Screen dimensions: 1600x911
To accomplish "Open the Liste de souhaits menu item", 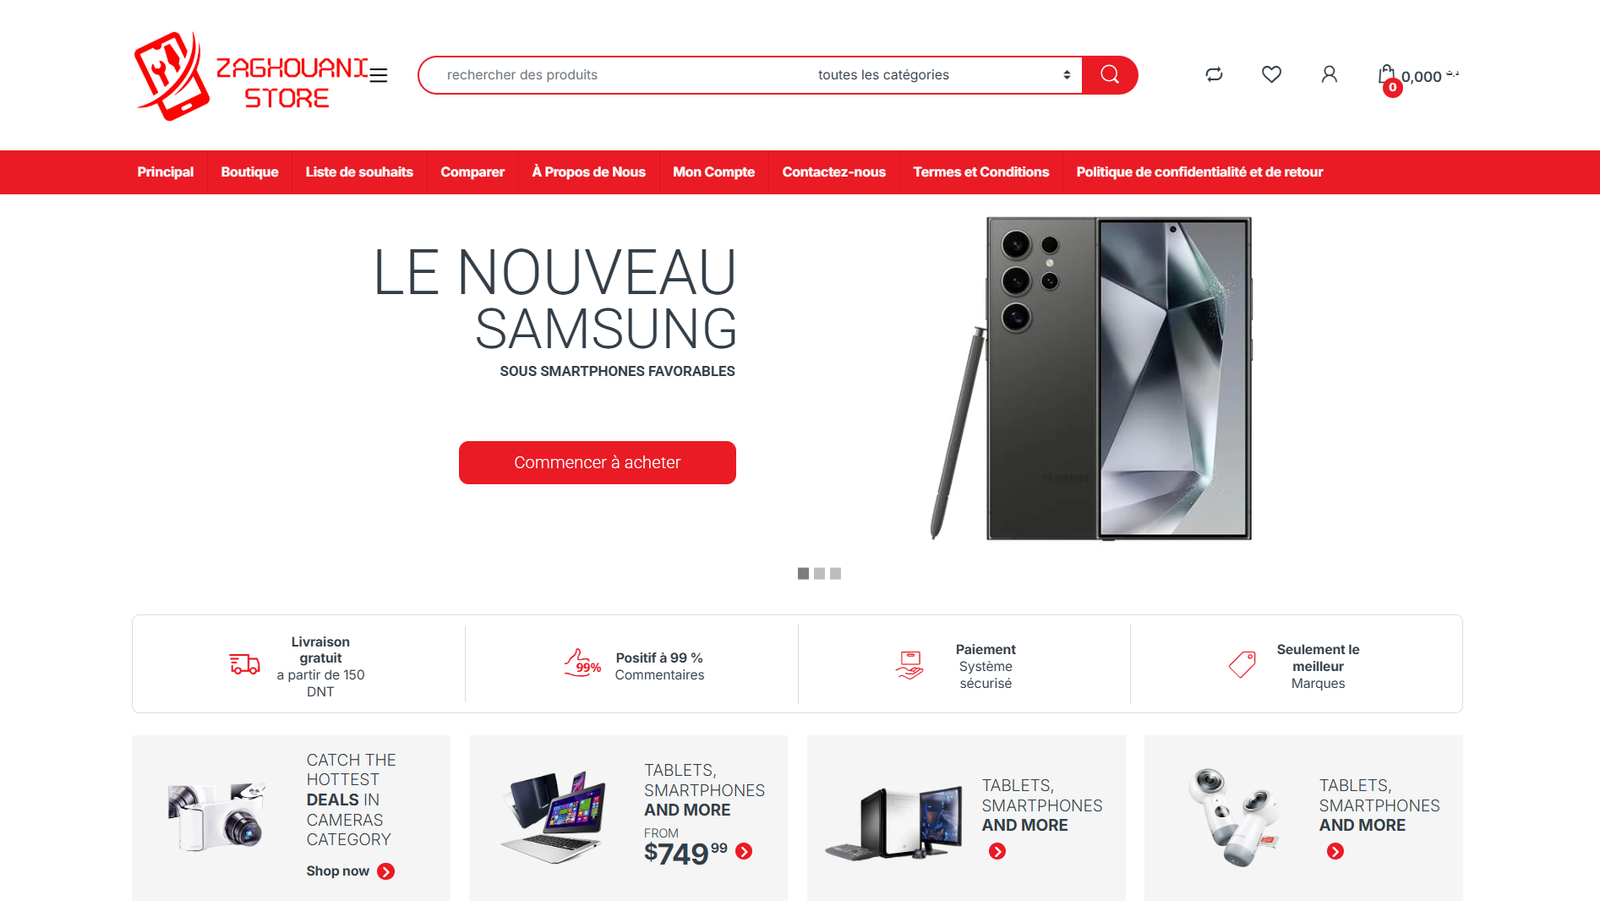I will (359, 172).
